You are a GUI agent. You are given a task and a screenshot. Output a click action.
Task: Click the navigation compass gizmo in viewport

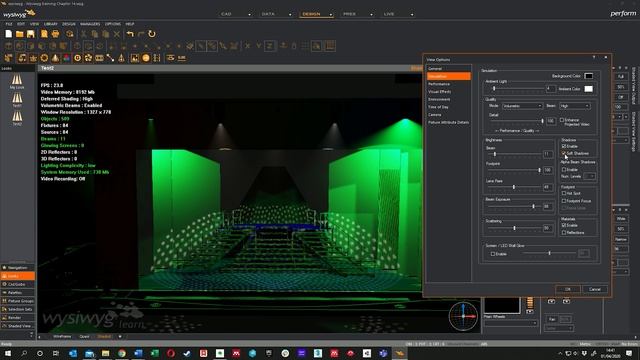click(463, 316)
